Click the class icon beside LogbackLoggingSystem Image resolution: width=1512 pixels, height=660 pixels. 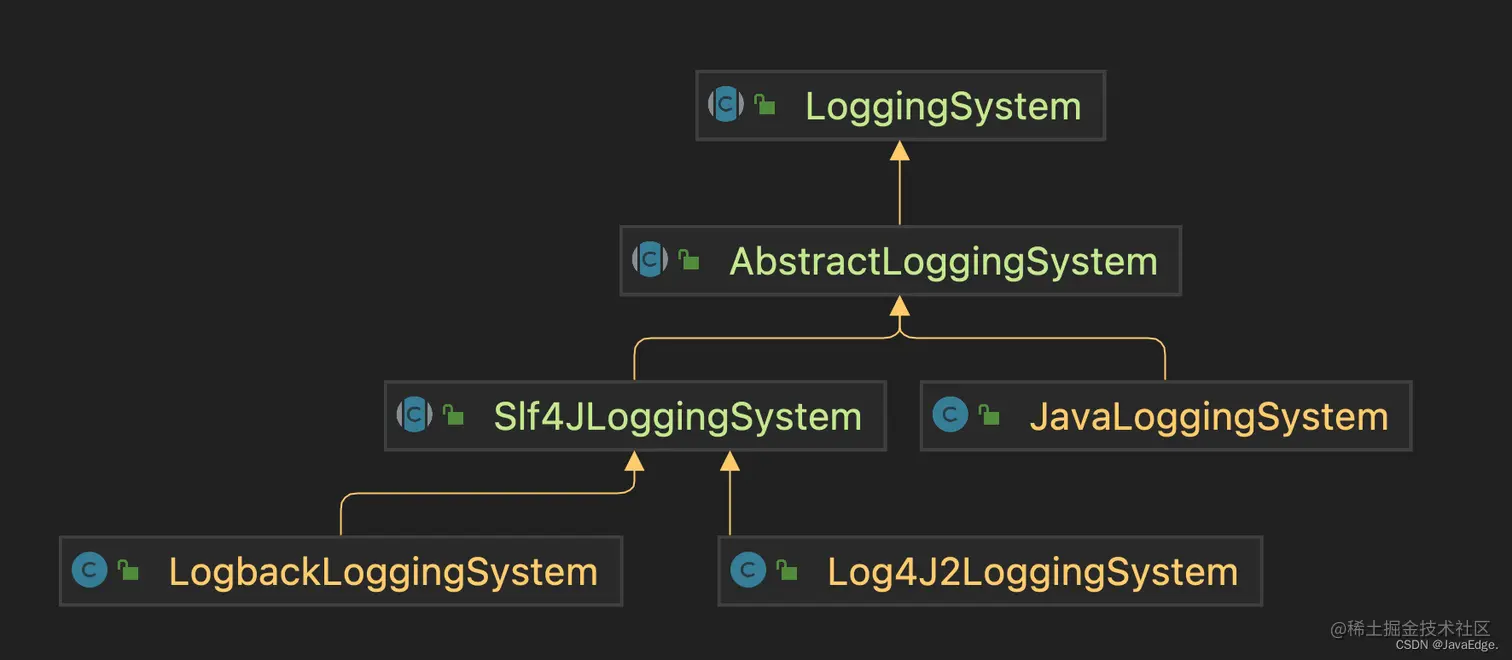pos(90,570)
